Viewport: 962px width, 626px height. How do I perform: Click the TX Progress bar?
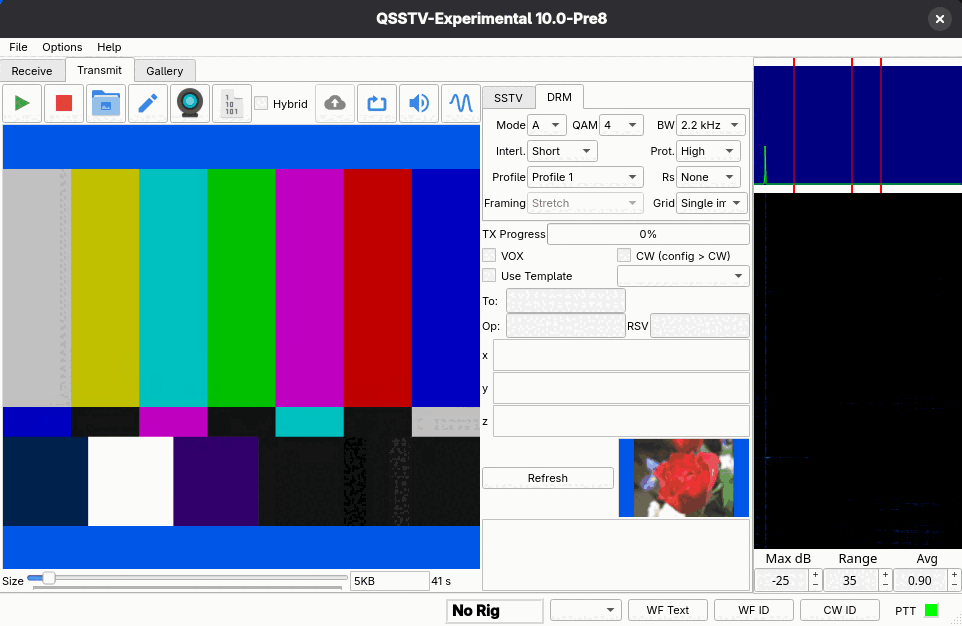point(648,234)
